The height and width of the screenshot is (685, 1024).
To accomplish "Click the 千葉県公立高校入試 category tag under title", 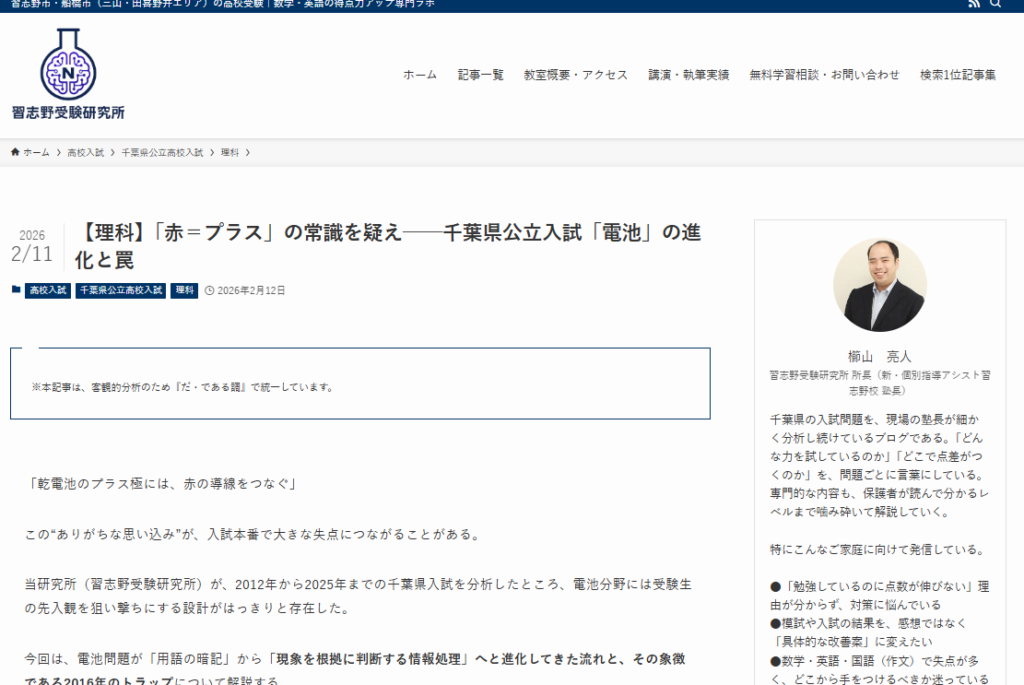I will (121, 291).
